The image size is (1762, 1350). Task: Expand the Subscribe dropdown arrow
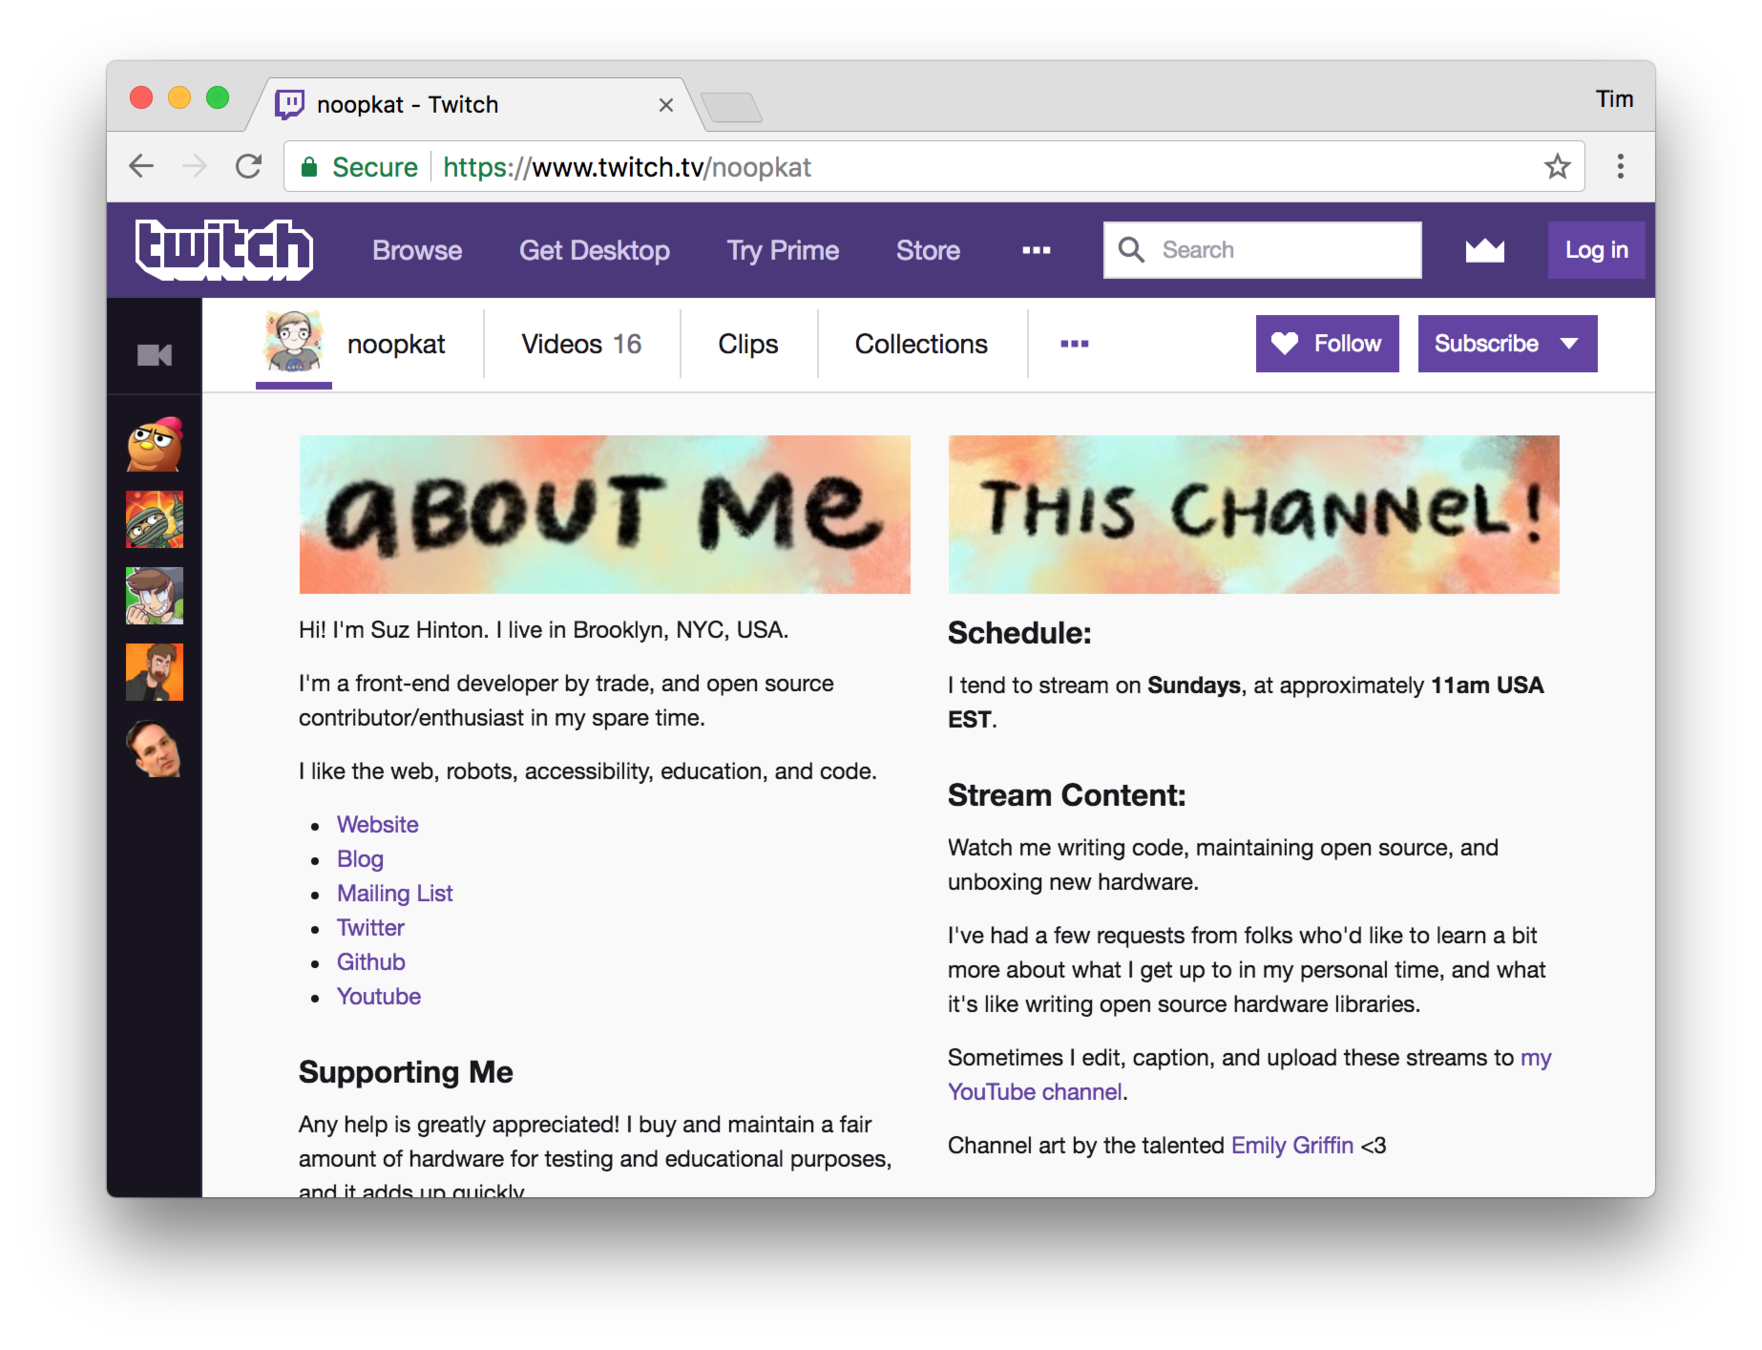click(1569, 344)
